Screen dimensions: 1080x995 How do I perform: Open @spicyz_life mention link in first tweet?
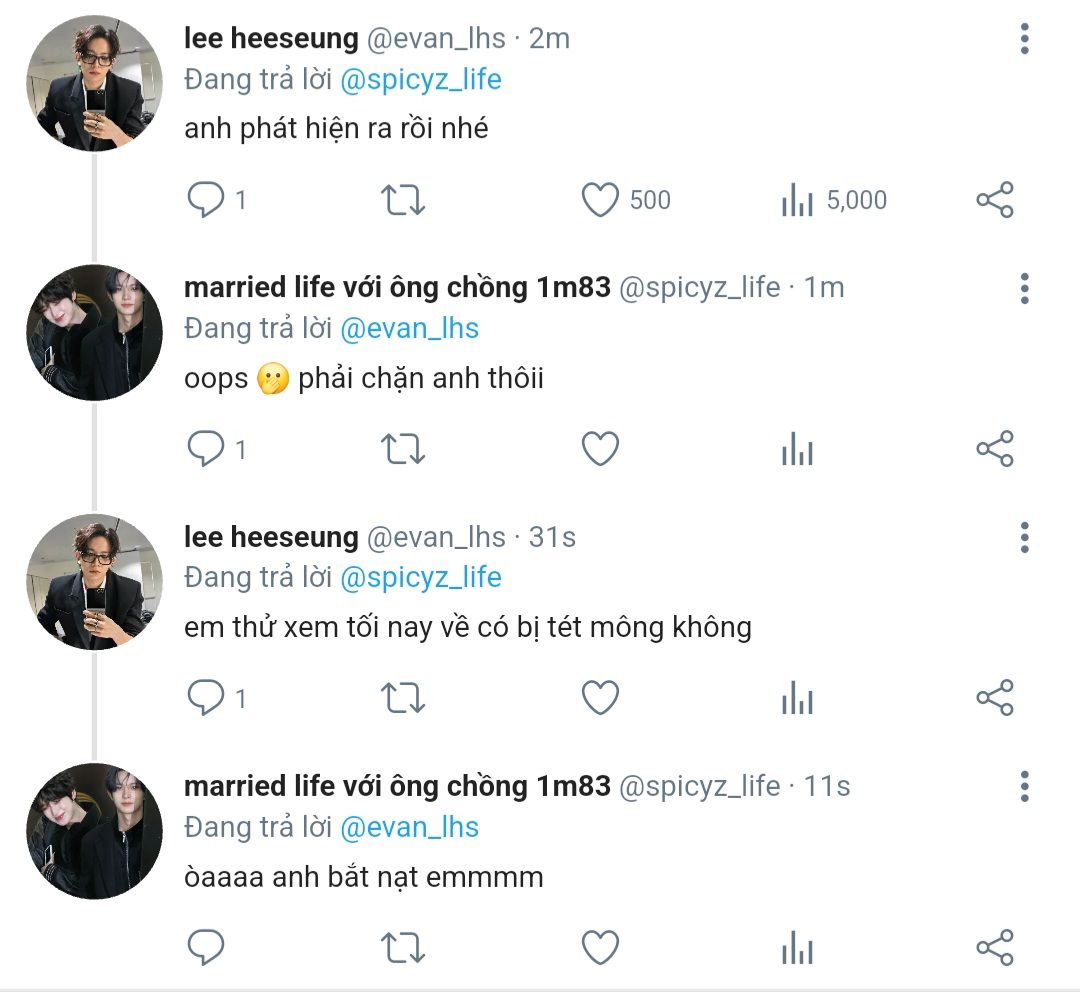(x=420, y=80)
